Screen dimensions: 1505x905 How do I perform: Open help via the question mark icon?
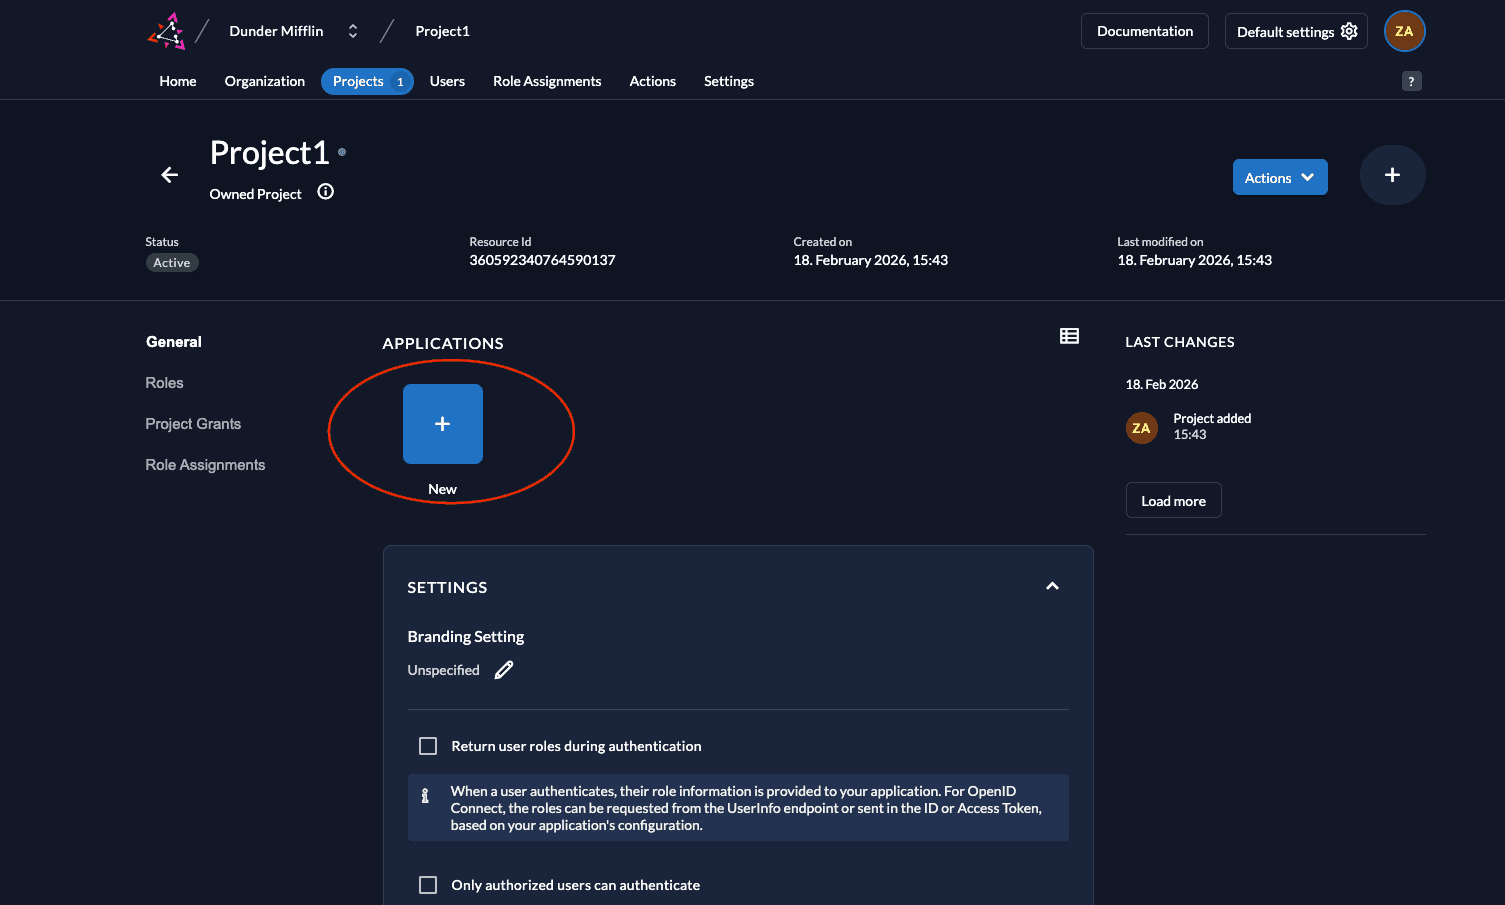click(x=1411, y=81)
